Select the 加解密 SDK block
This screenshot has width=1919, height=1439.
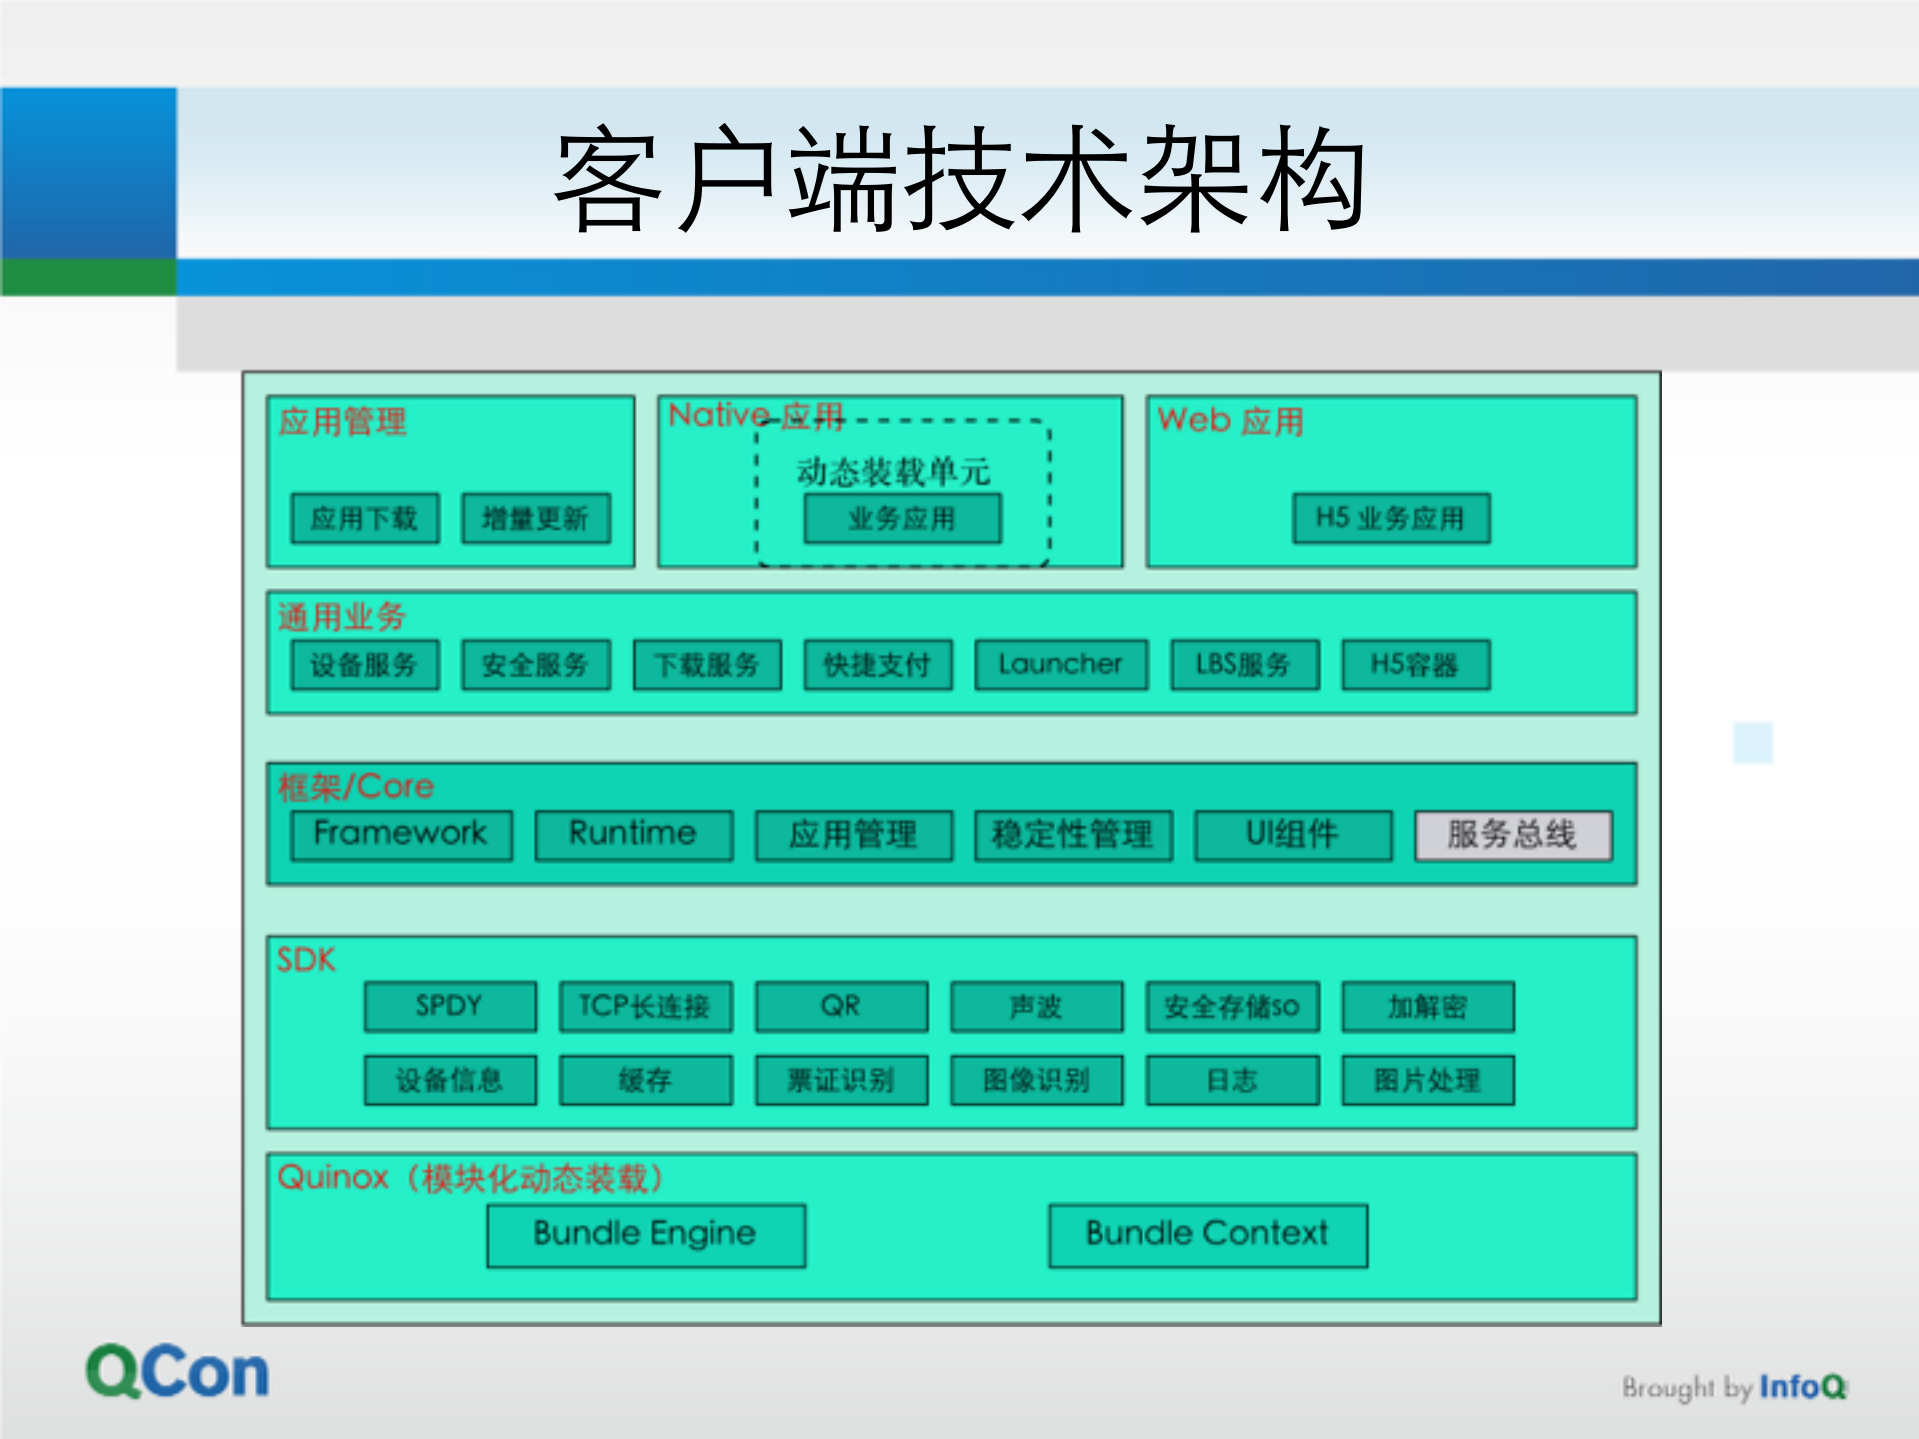(x=1428, y=1008)
